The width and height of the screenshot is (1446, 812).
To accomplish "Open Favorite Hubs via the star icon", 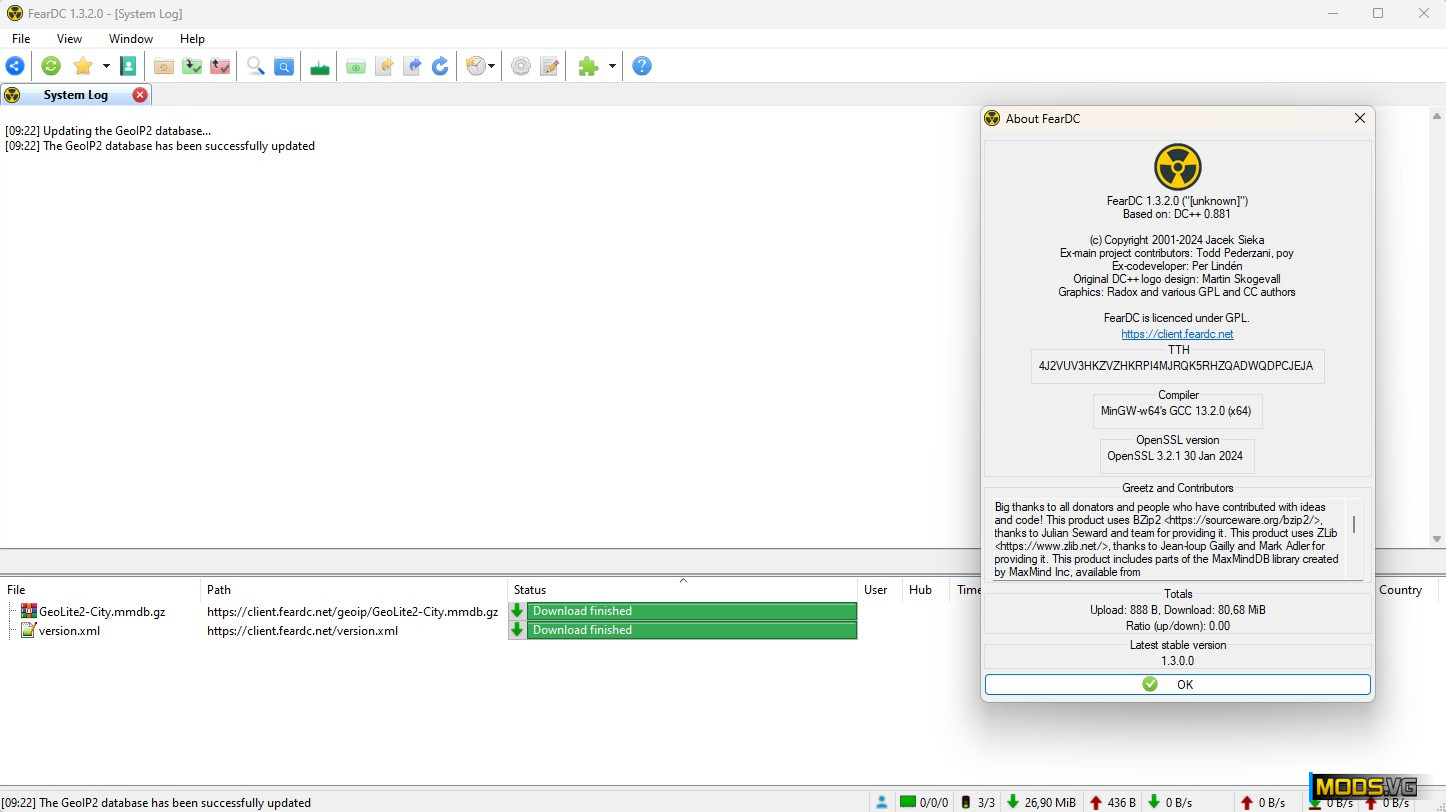I will pyautogui.click(x=83, y=66).
